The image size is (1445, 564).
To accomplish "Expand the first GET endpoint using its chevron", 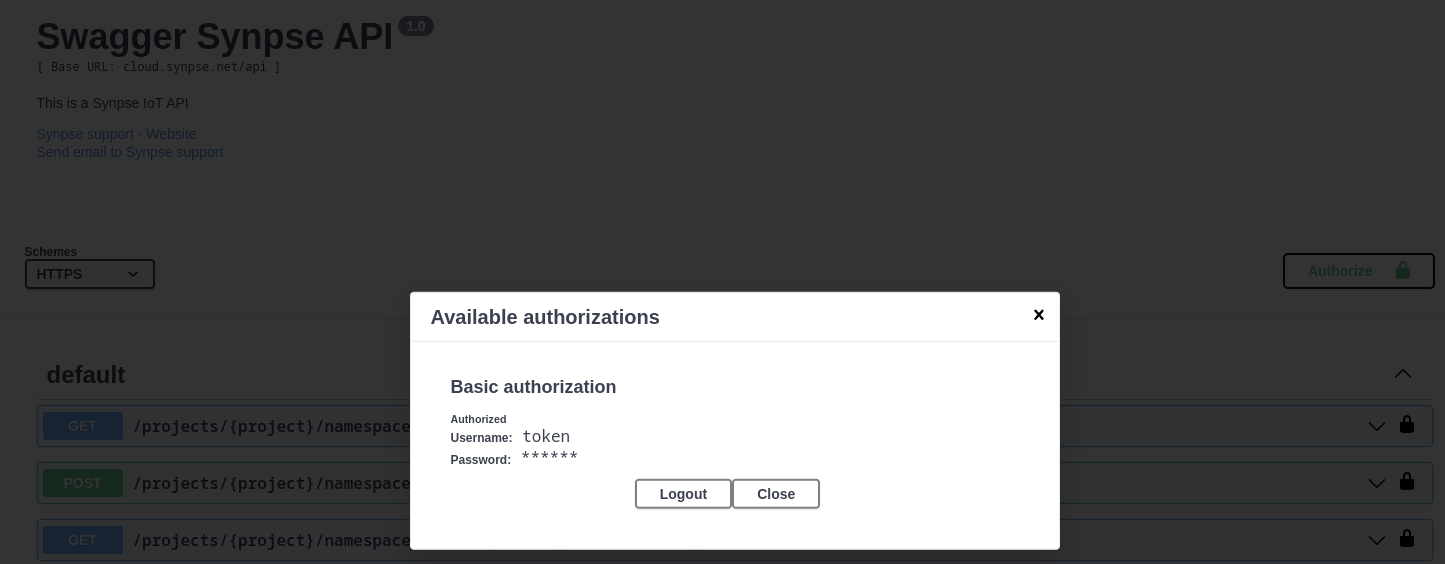I will tap(1377, 426).
